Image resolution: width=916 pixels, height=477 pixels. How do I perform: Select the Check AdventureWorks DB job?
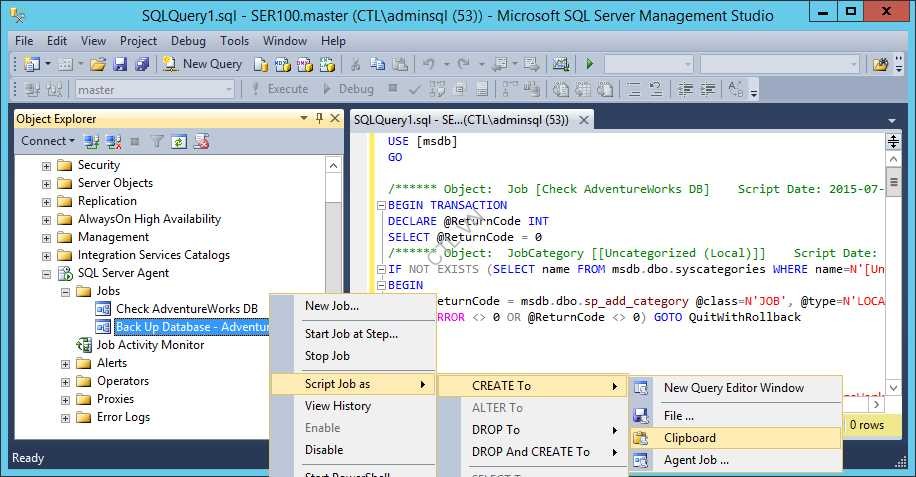pyautogui.click(x=186, y=309)
